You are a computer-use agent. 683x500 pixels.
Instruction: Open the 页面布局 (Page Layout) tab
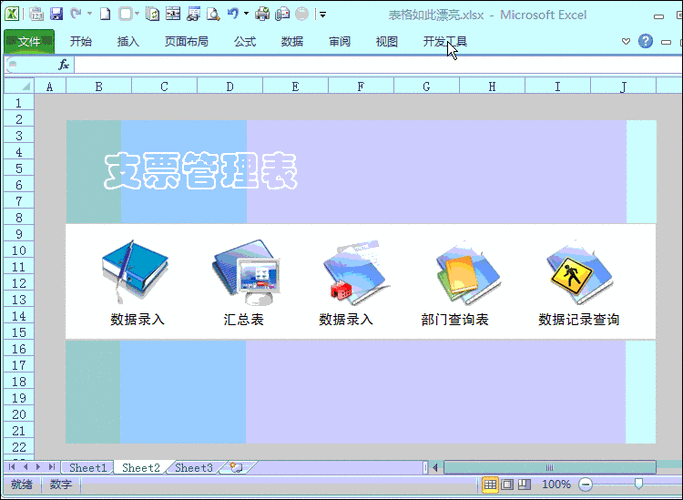[x=186, y=41]
